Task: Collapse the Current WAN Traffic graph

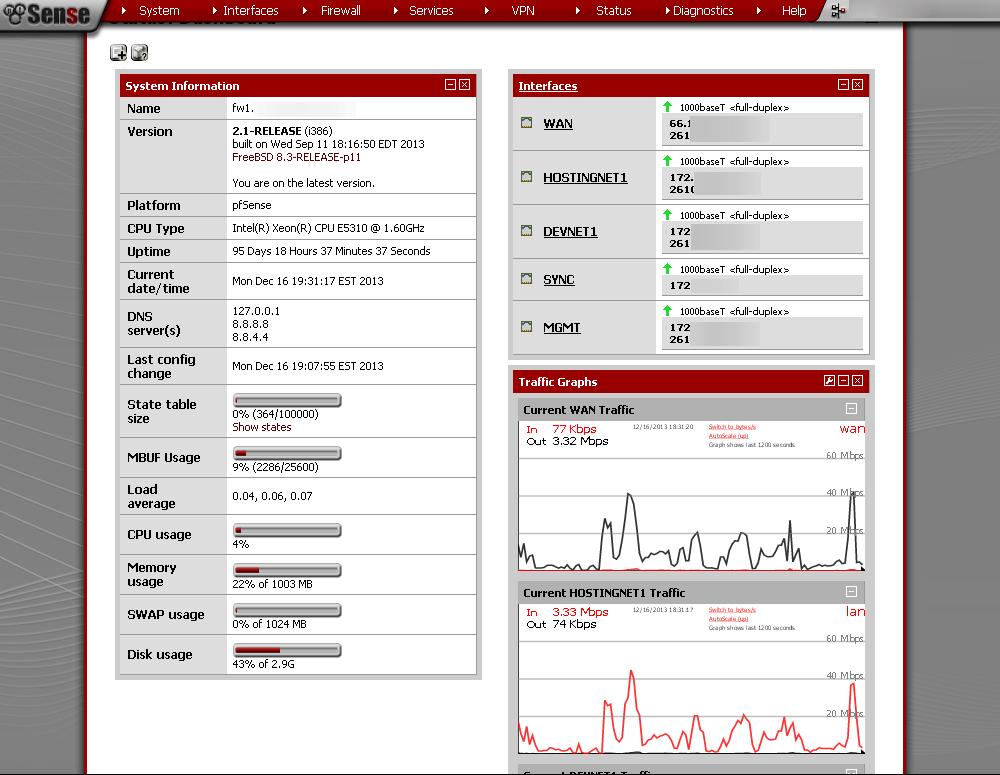Action: pos(851,408)
